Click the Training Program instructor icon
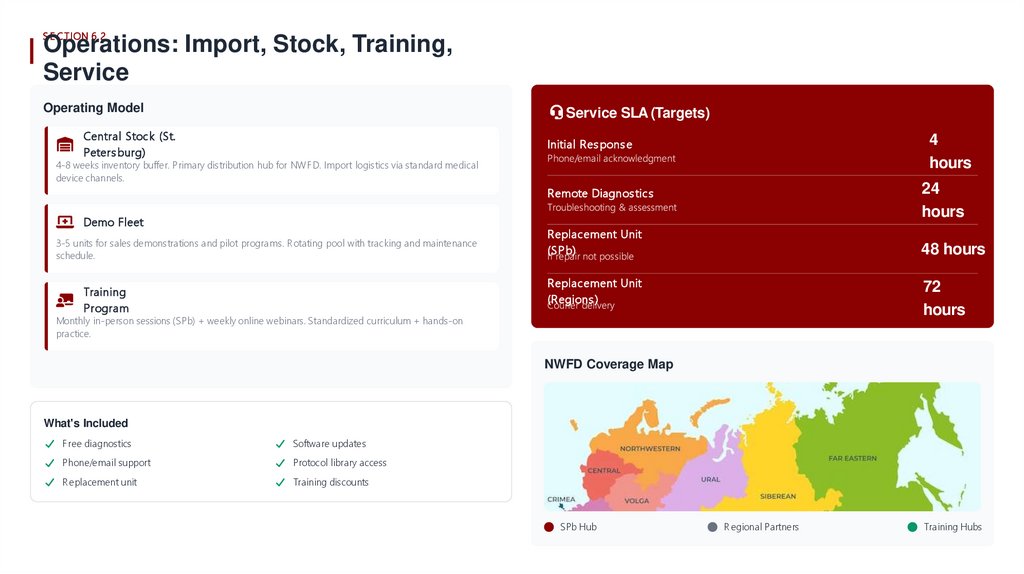The image size is (1024, 574). coord(65,300)
